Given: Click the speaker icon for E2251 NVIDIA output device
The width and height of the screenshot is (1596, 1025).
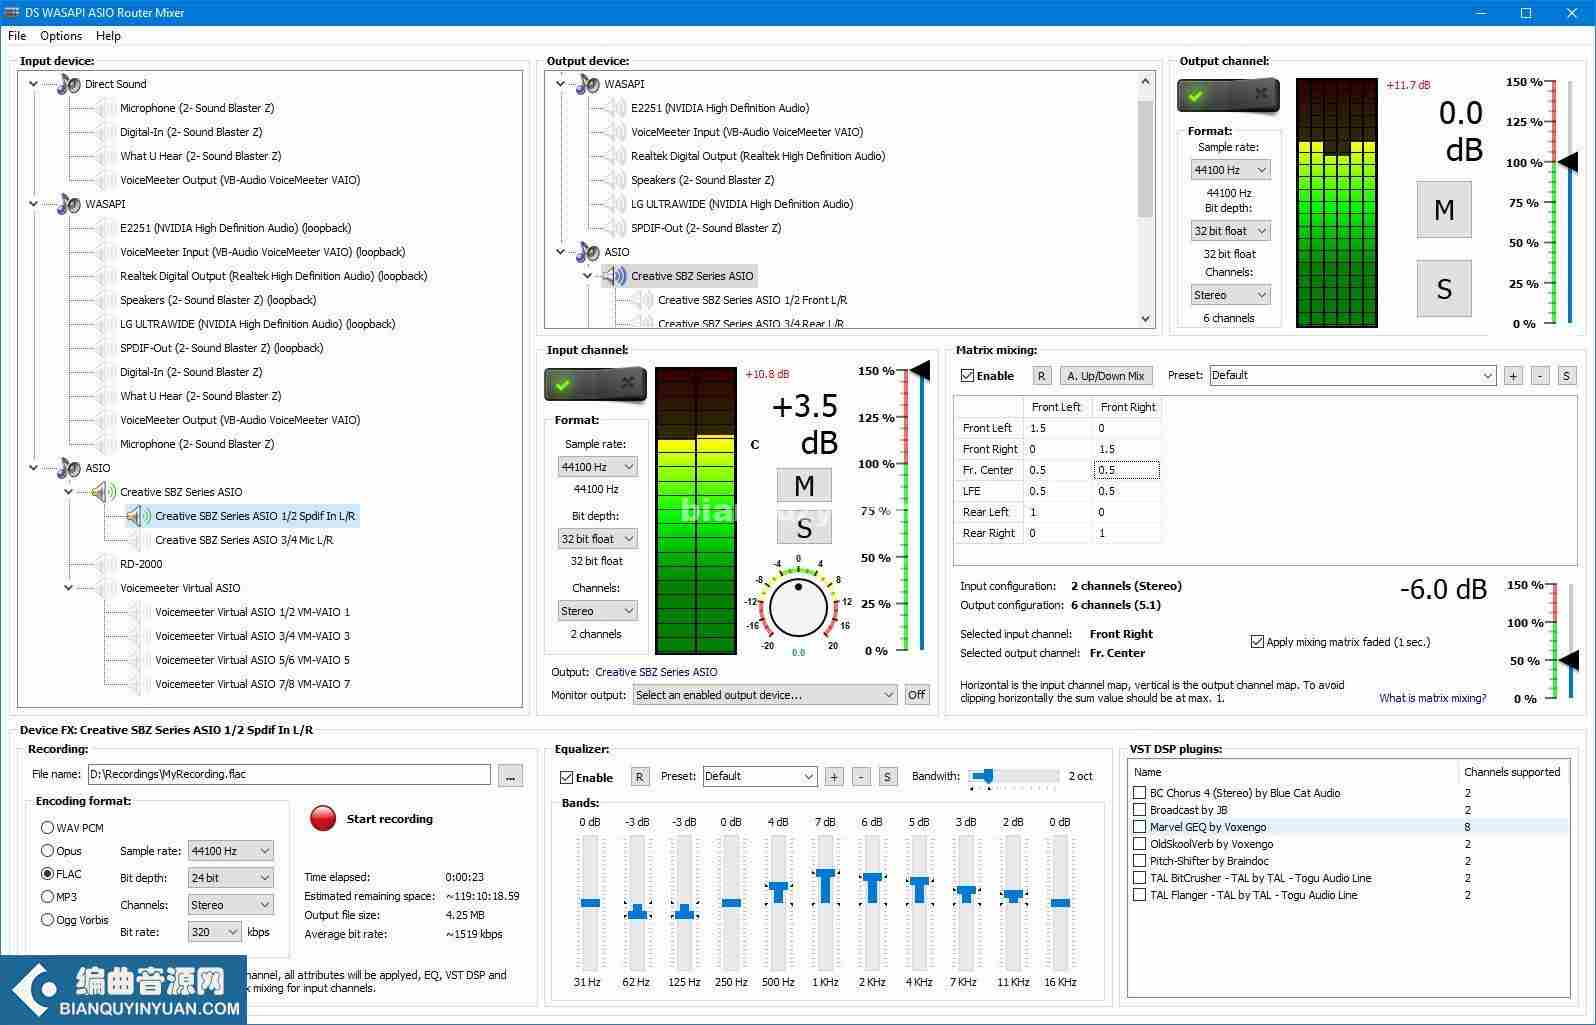Looking at the screenshot, I should [x=614, y=108].
